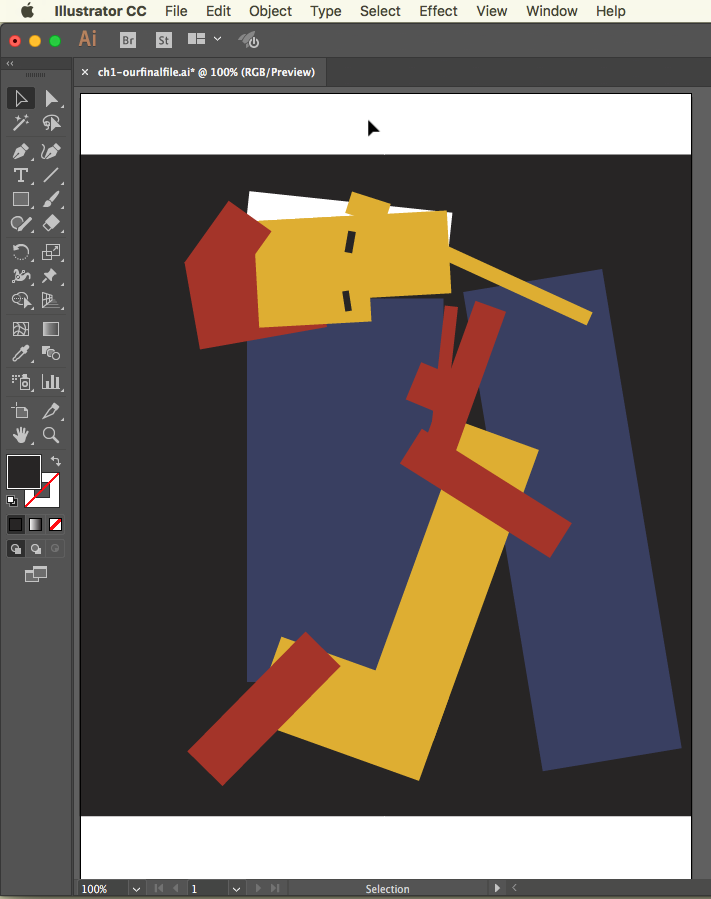Screen dimensions: 711x899
Task: Activate the Zoom tool magnifier
Action: [51, 435]
